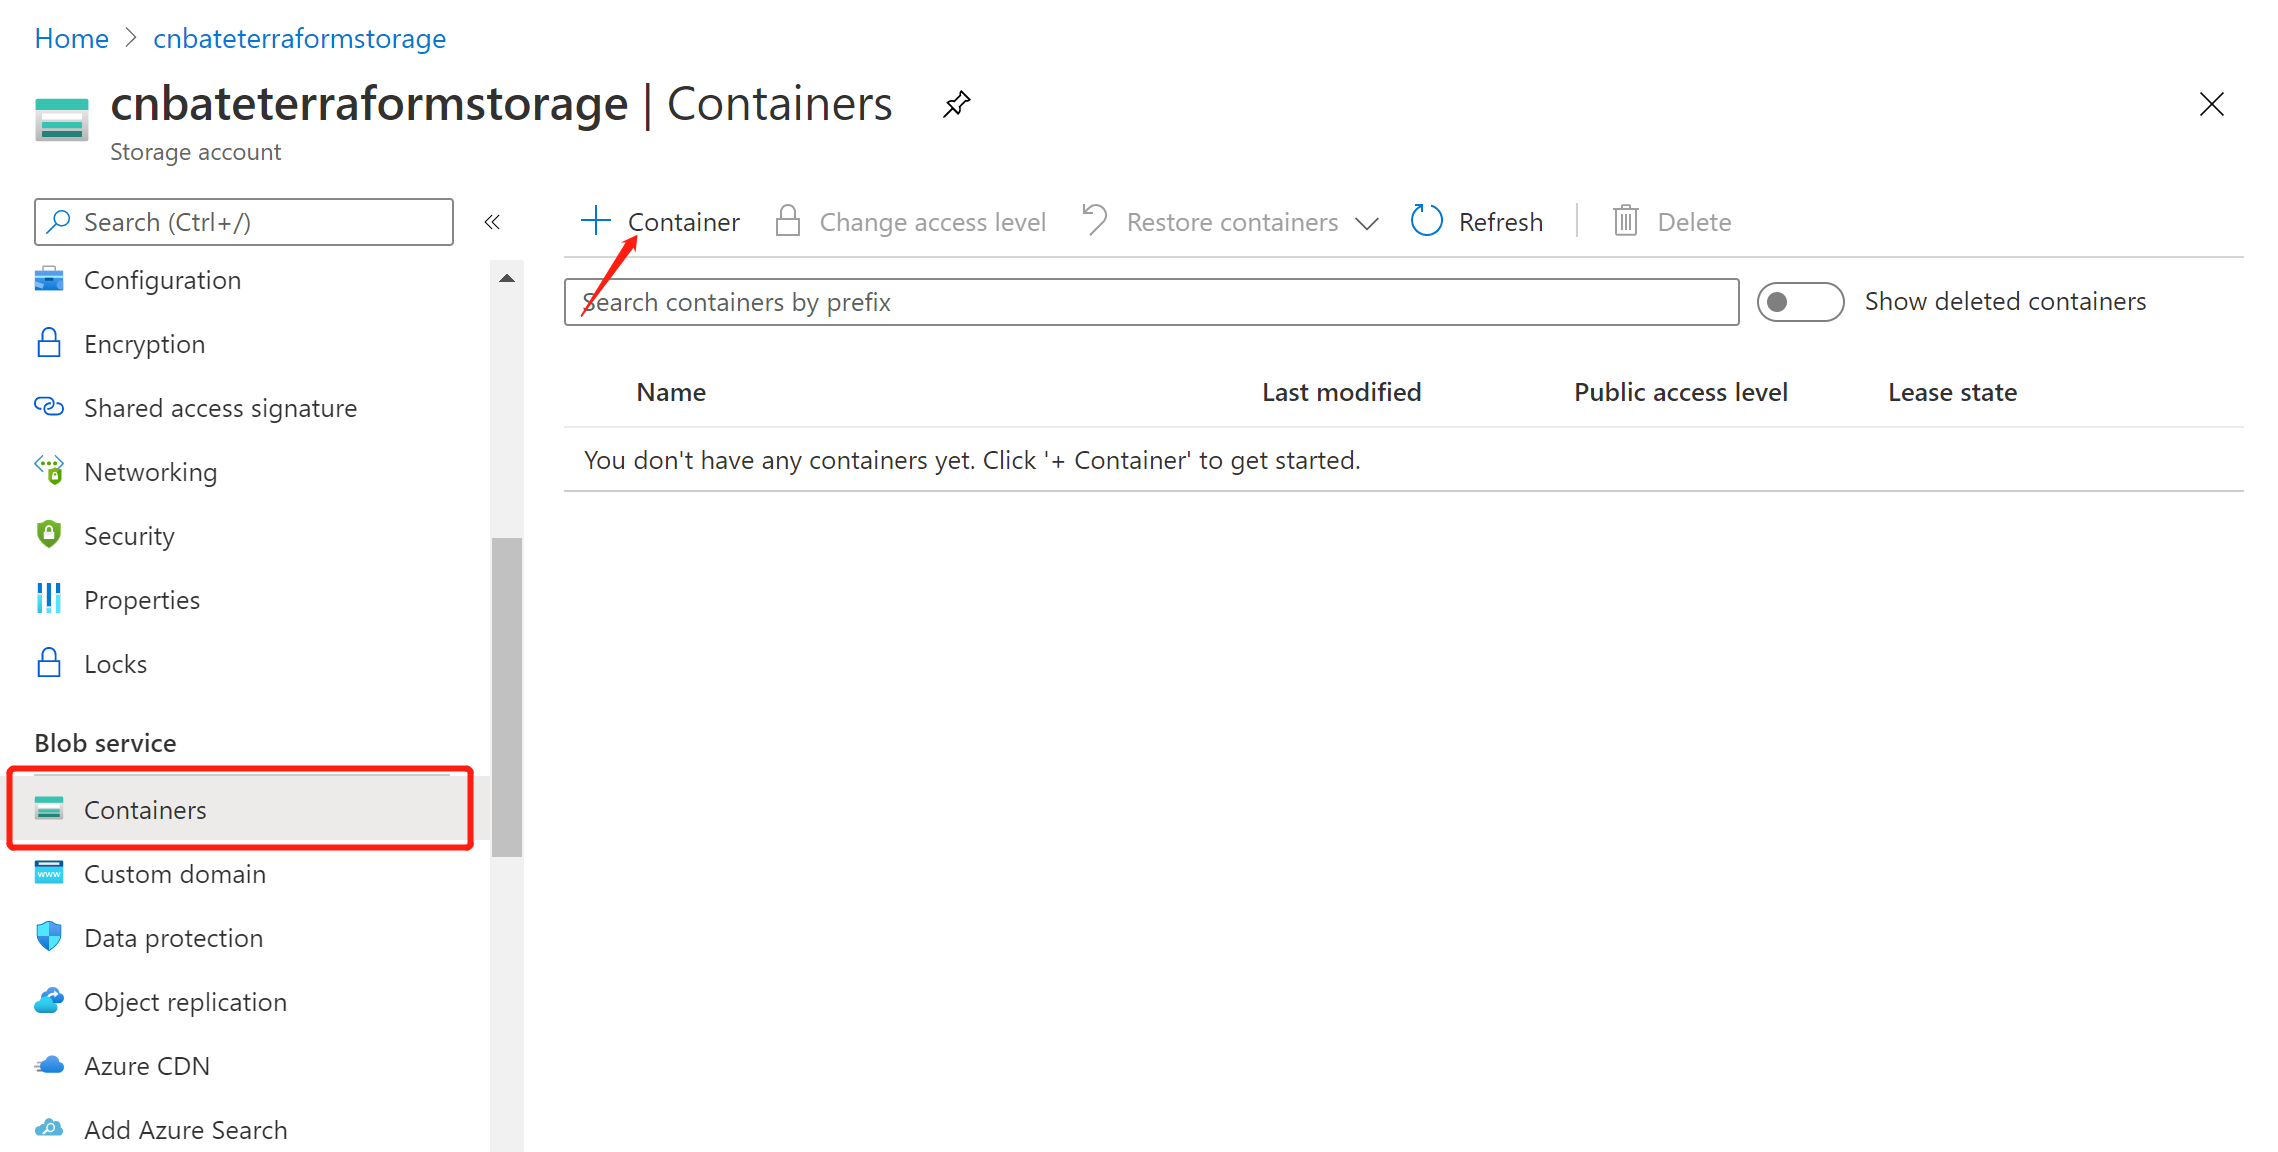Go to Home breadcrumb link

click(x=71, y=38)
